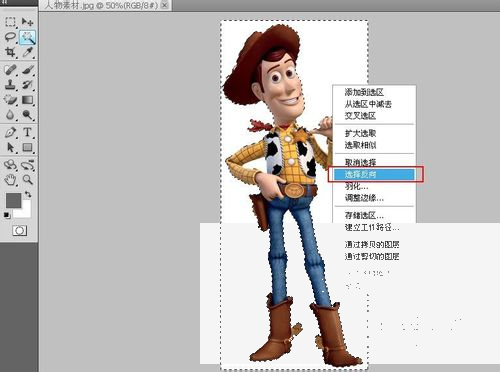Select the Clone Stamp tool

click(10, 84)
